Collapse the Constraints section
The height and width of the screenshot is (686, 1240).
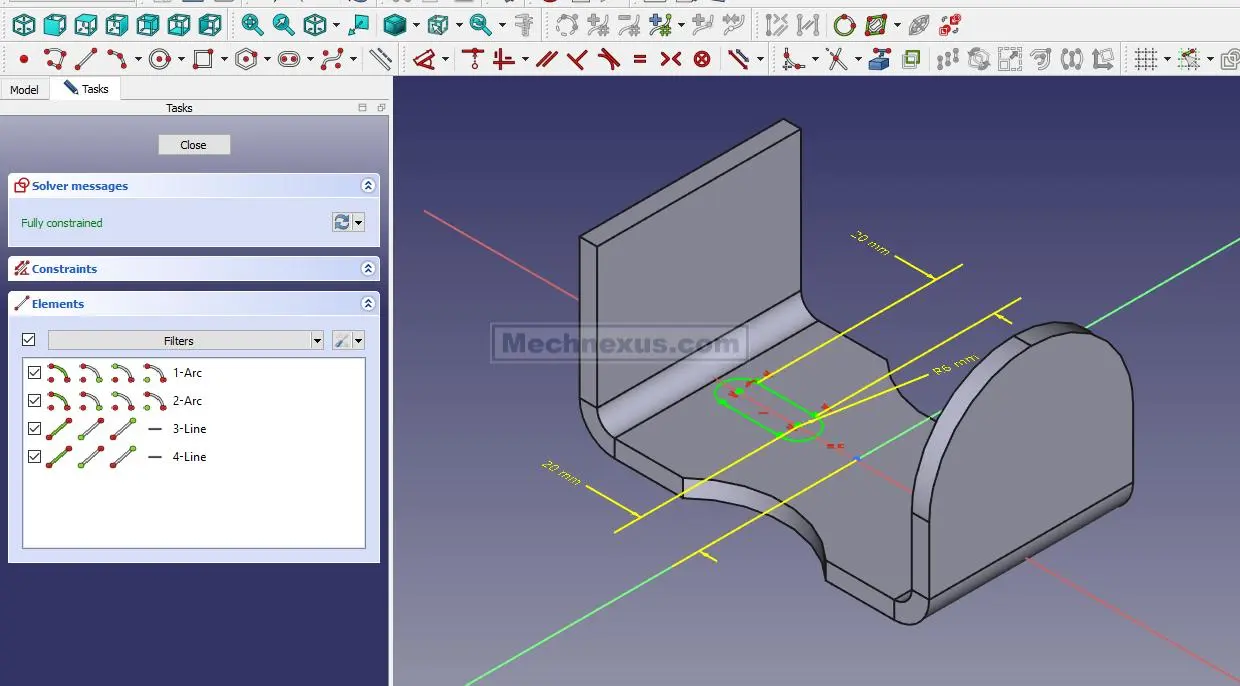[368, 269]
